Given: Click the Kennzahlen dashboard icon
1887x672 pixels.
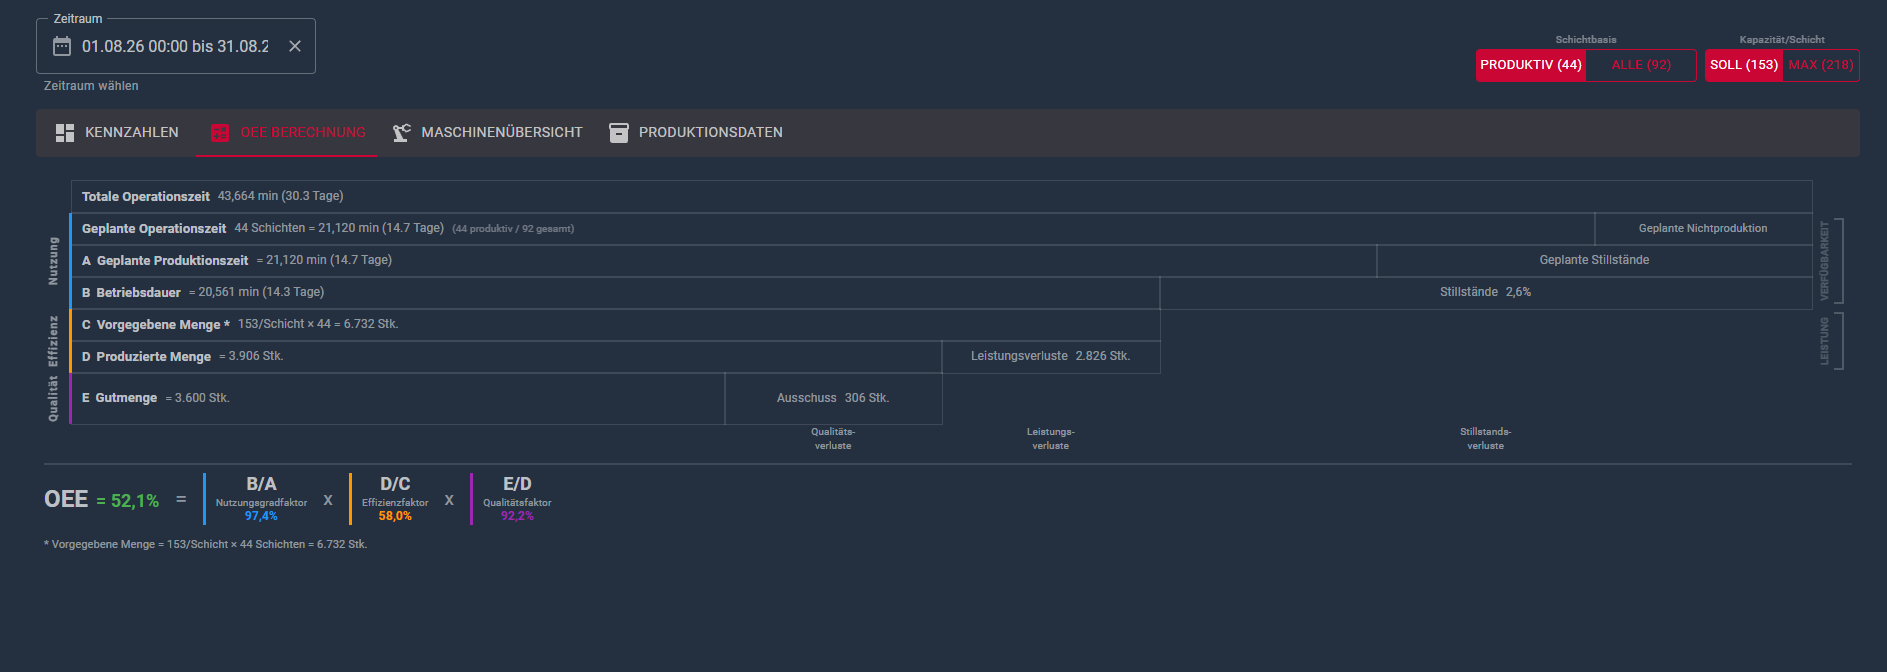Looking at the screenshot, I should pos(65,133).
